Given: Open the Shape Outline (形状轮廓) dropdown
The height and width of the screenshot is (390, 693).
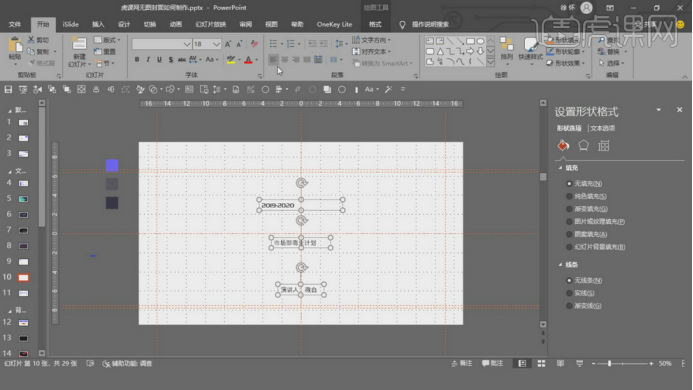Looking at the screenshot, I should pos(566,52).
